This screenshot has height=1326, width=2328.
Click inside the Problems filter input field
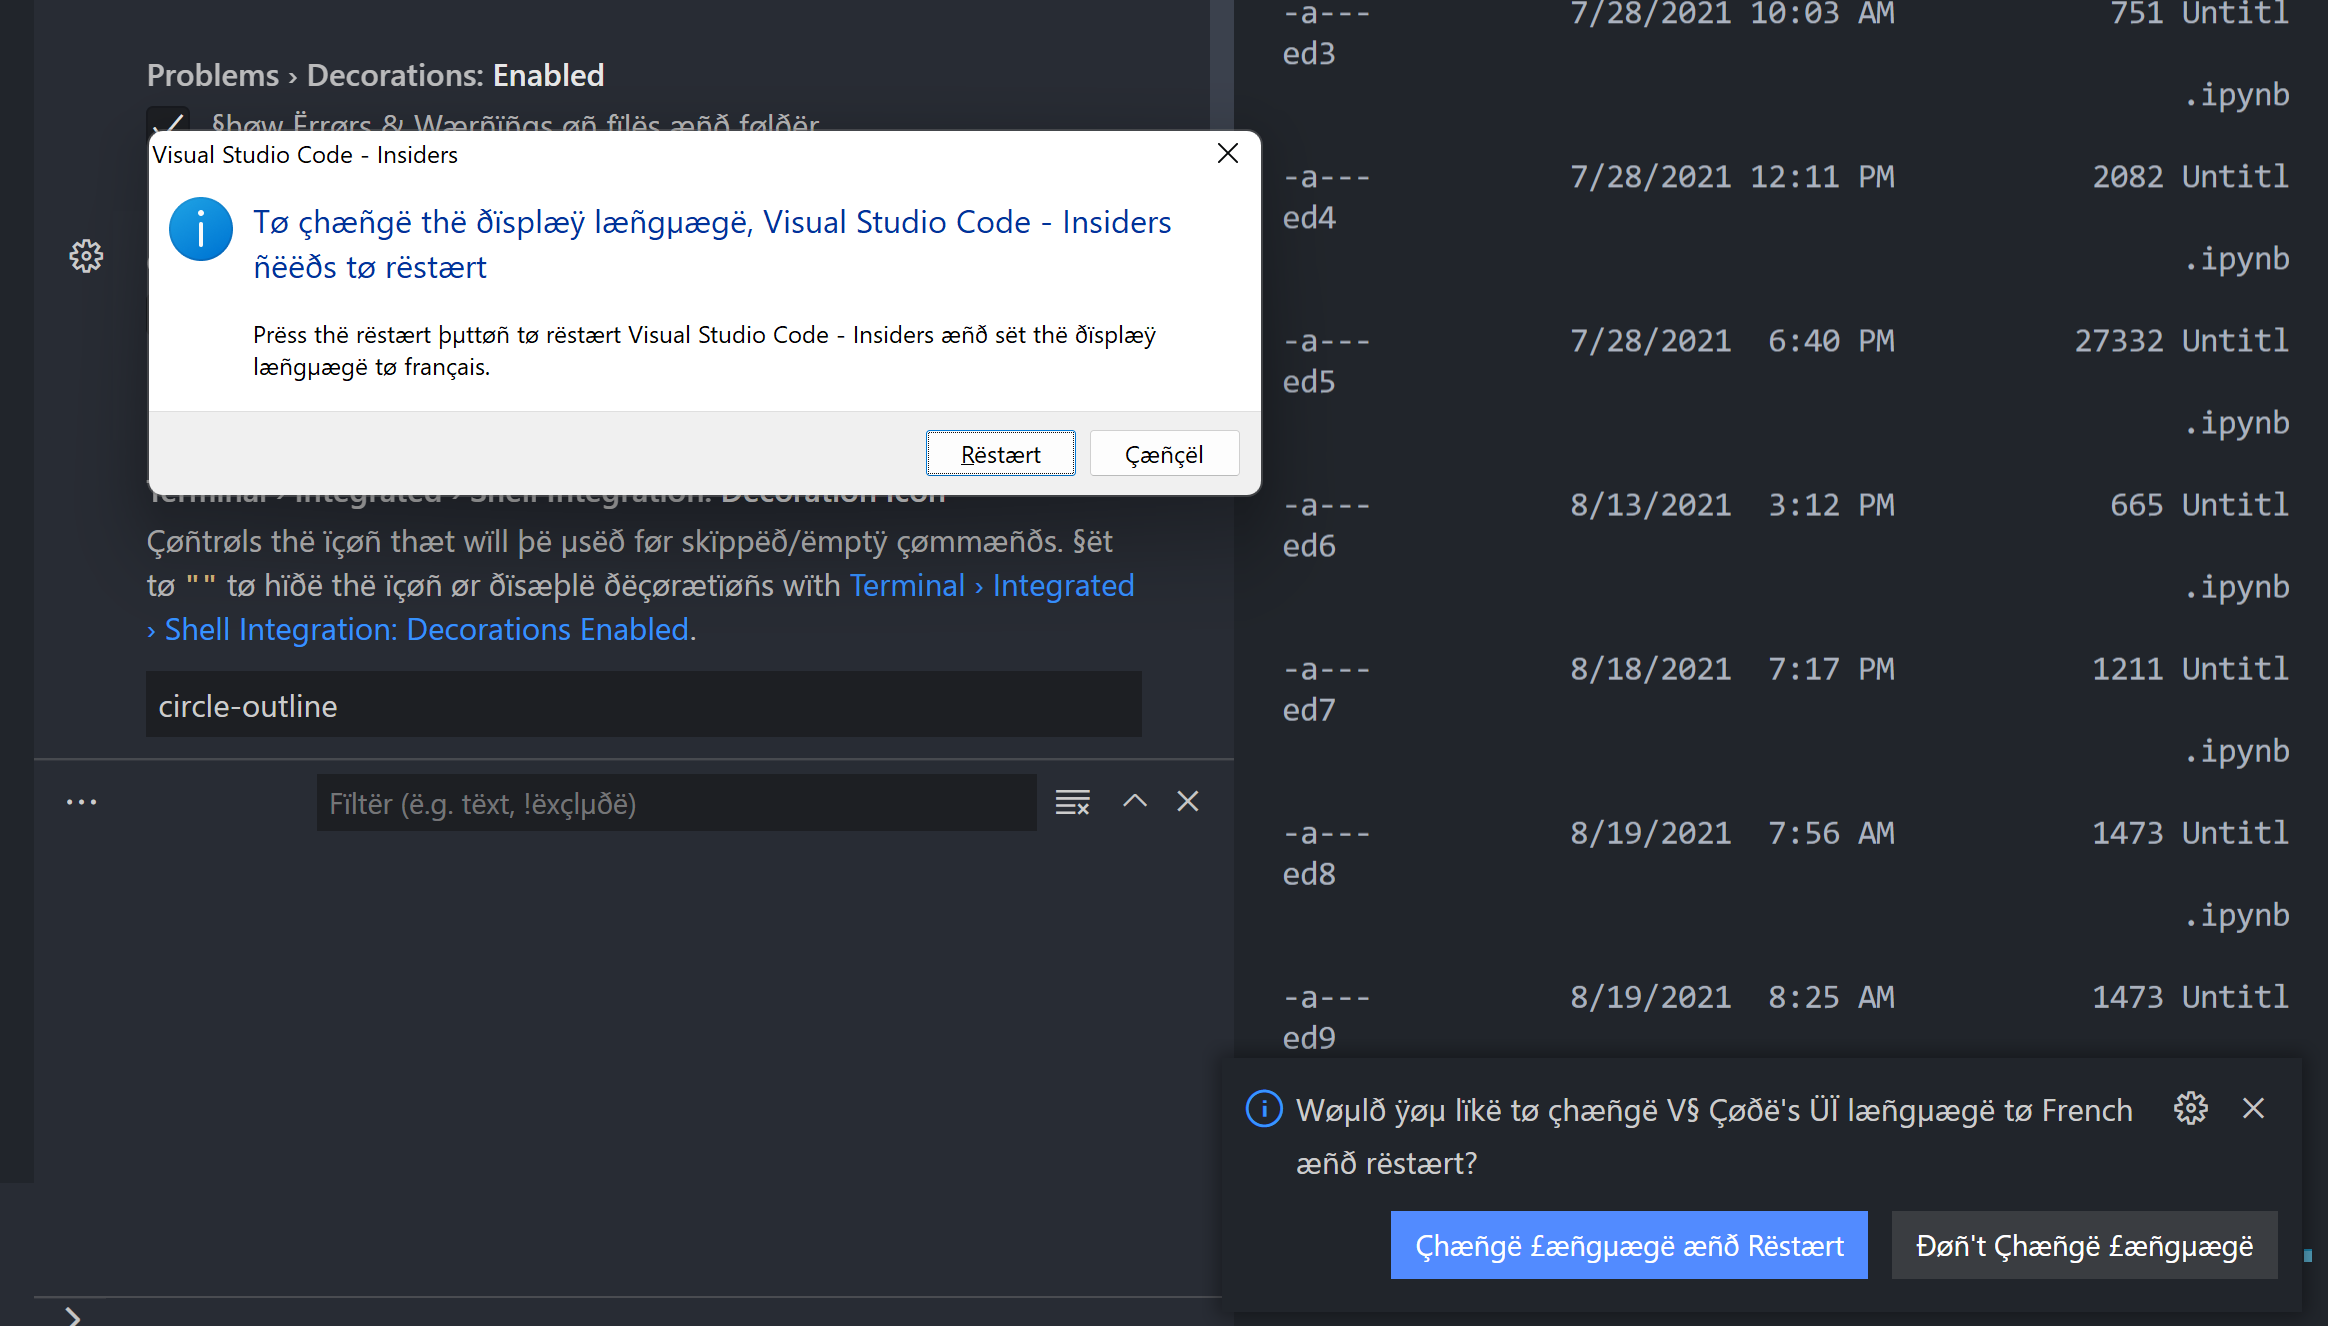[x=676, y=802]
